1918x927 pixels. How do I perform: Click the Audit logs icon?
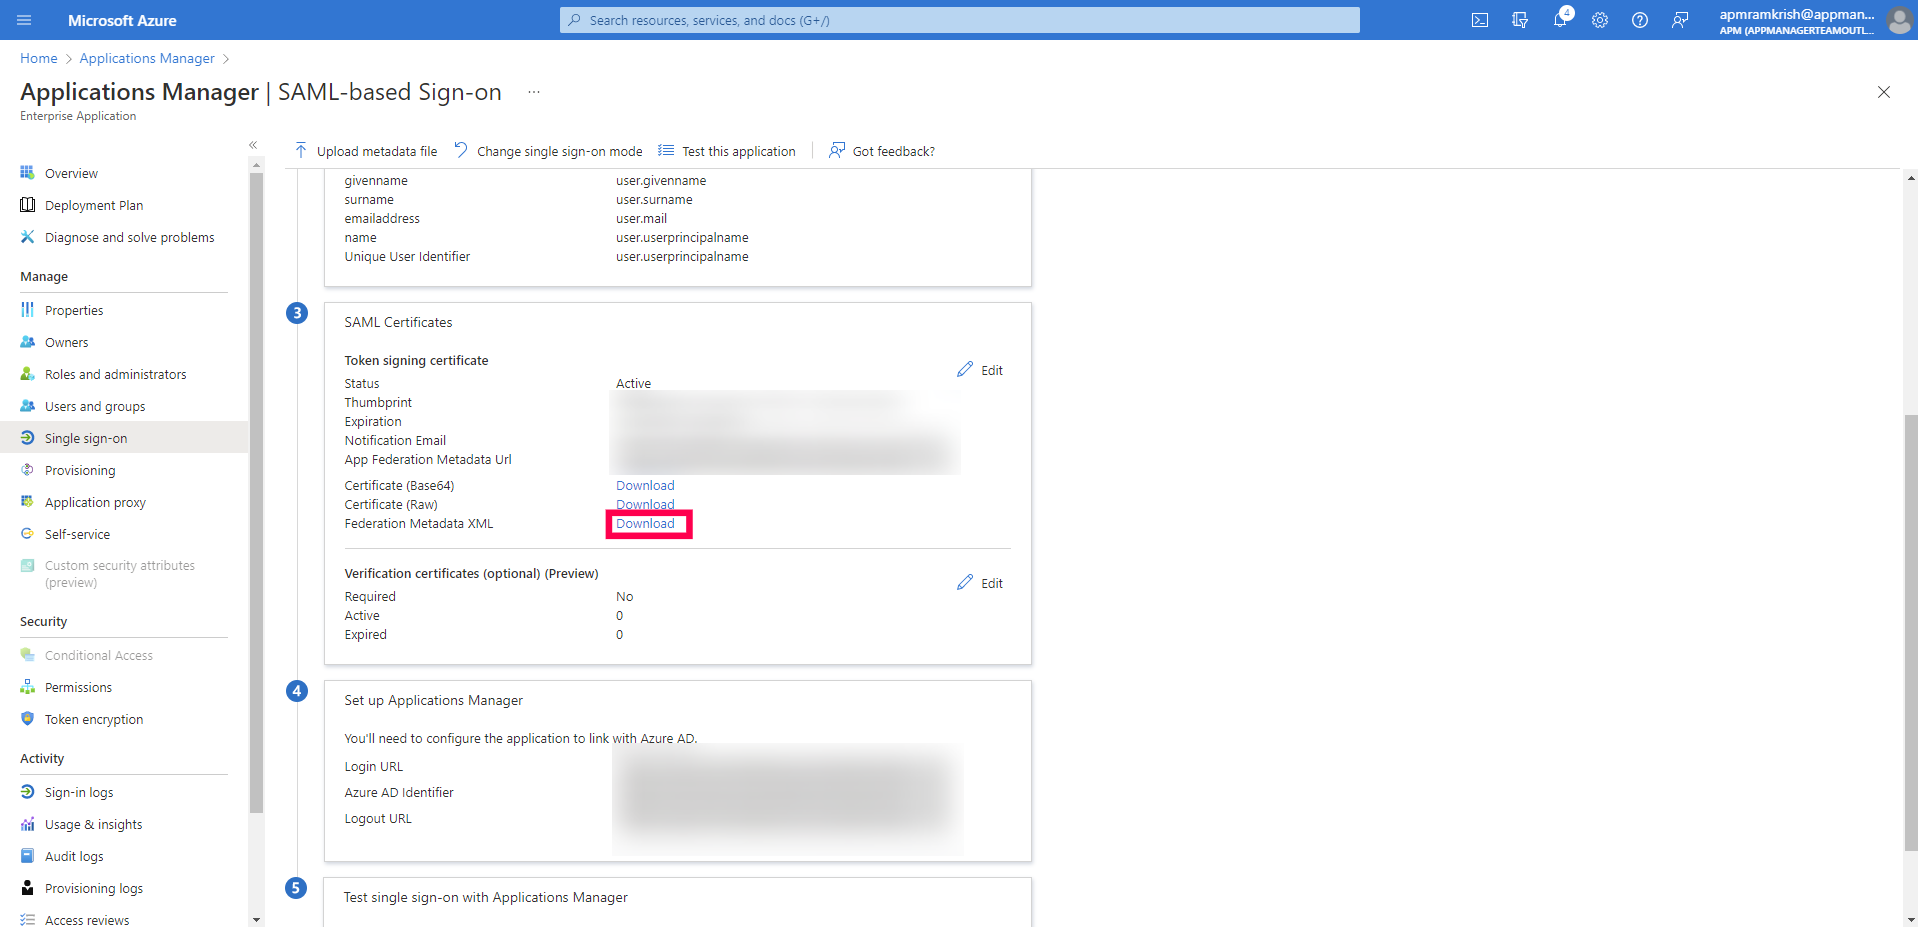click(27, 856)
